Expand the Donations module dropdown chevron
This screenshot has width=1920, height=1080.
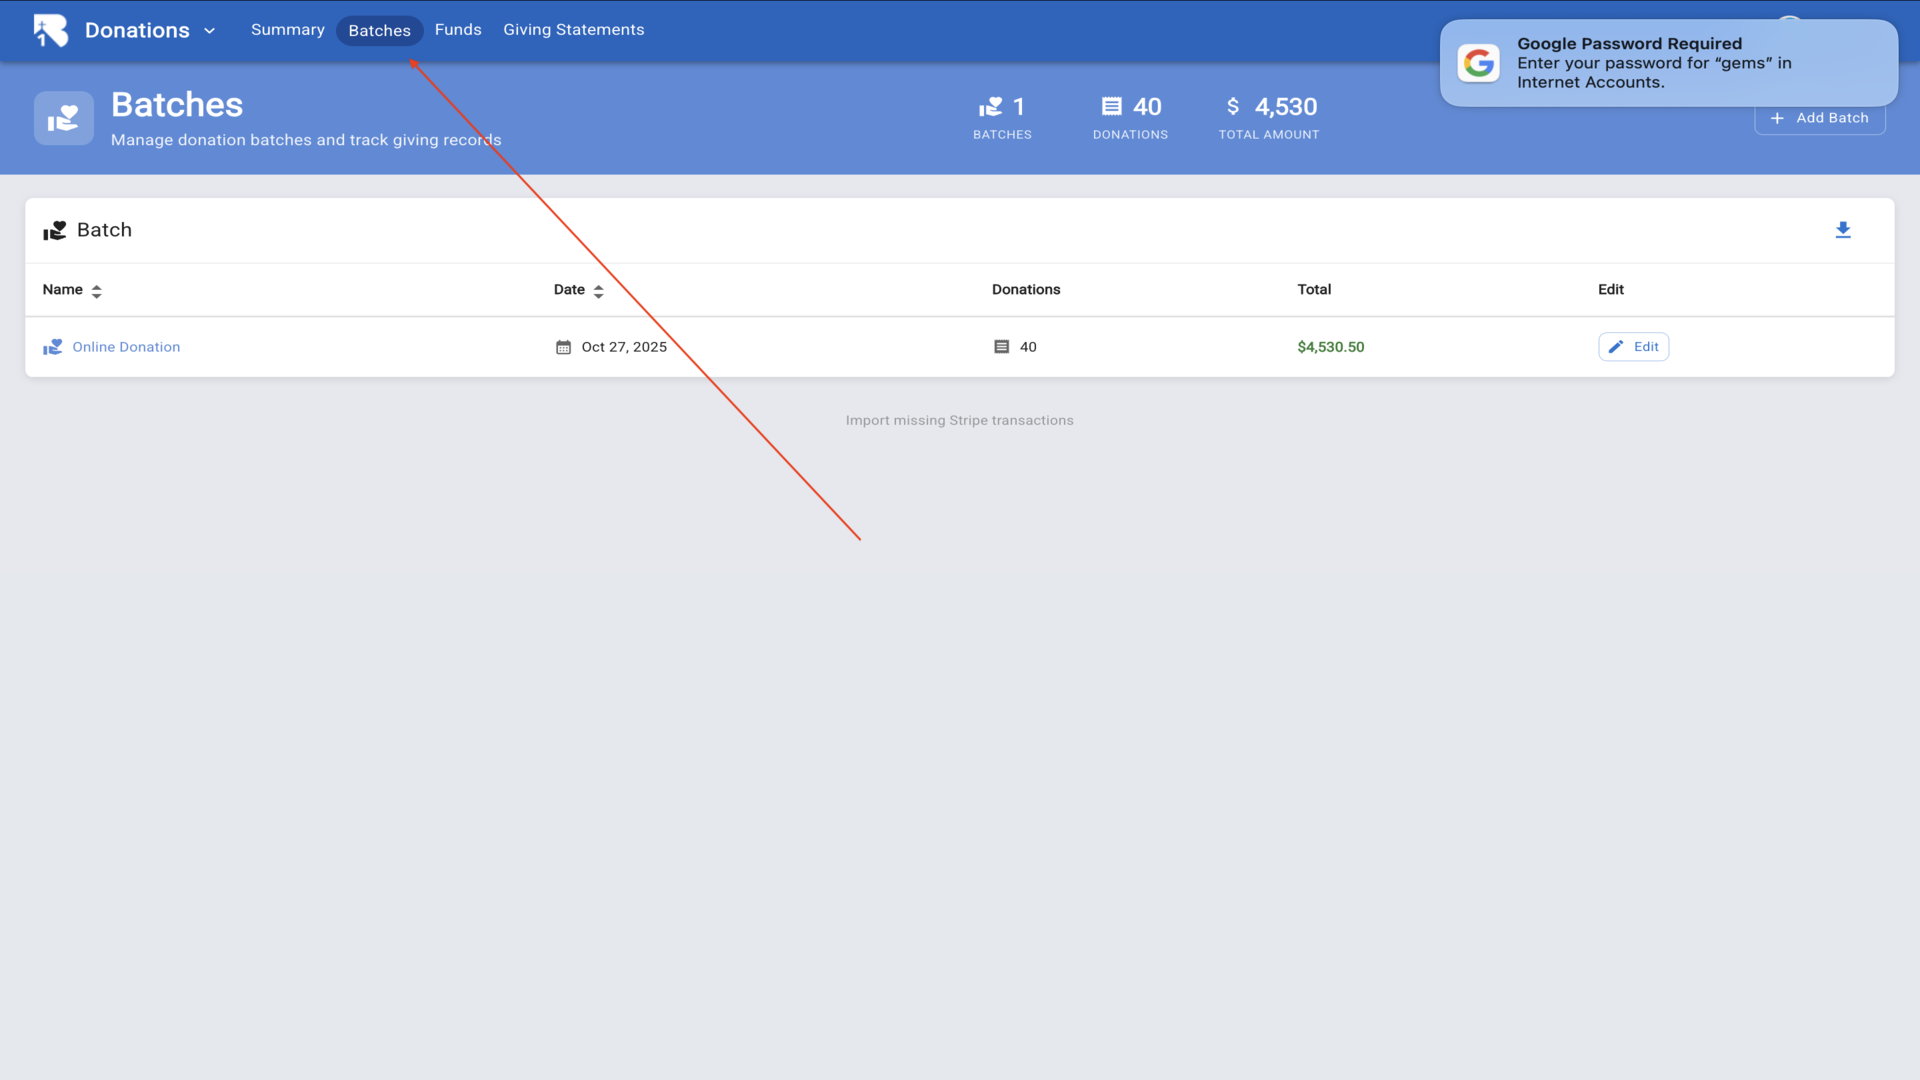click(x=209, y=31)
